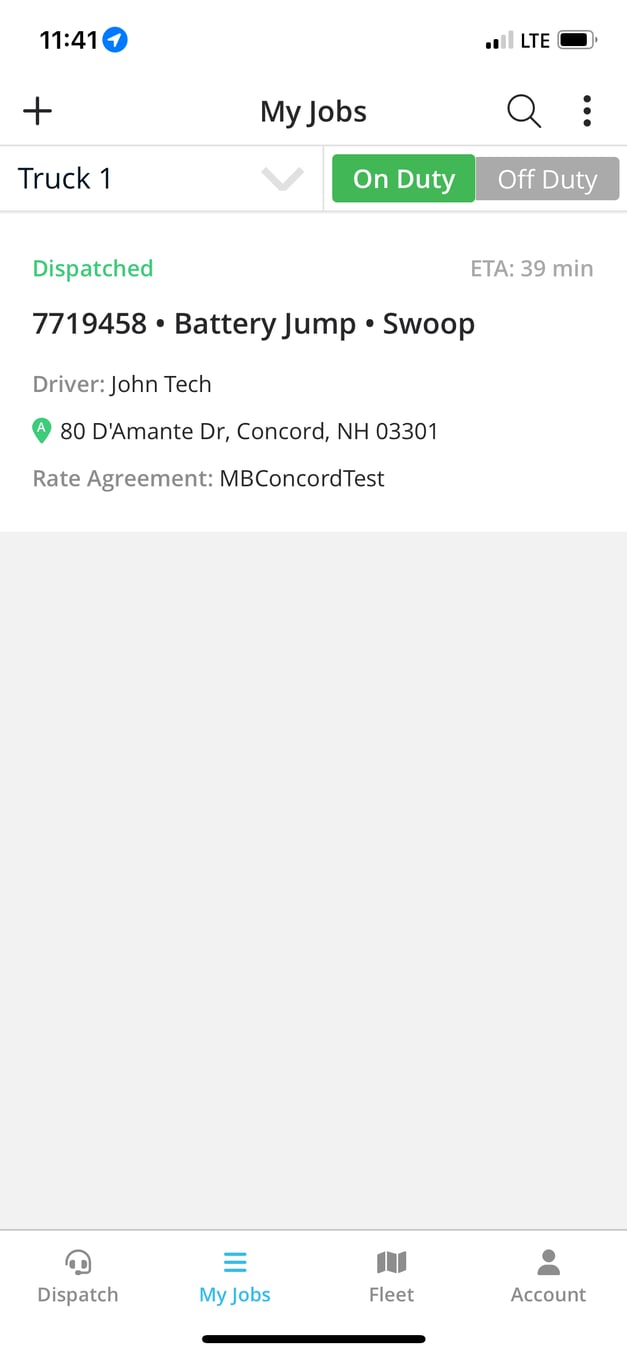Tap the ETA: 39 min label
The image size is (627, 1356).
pos(532,267)
